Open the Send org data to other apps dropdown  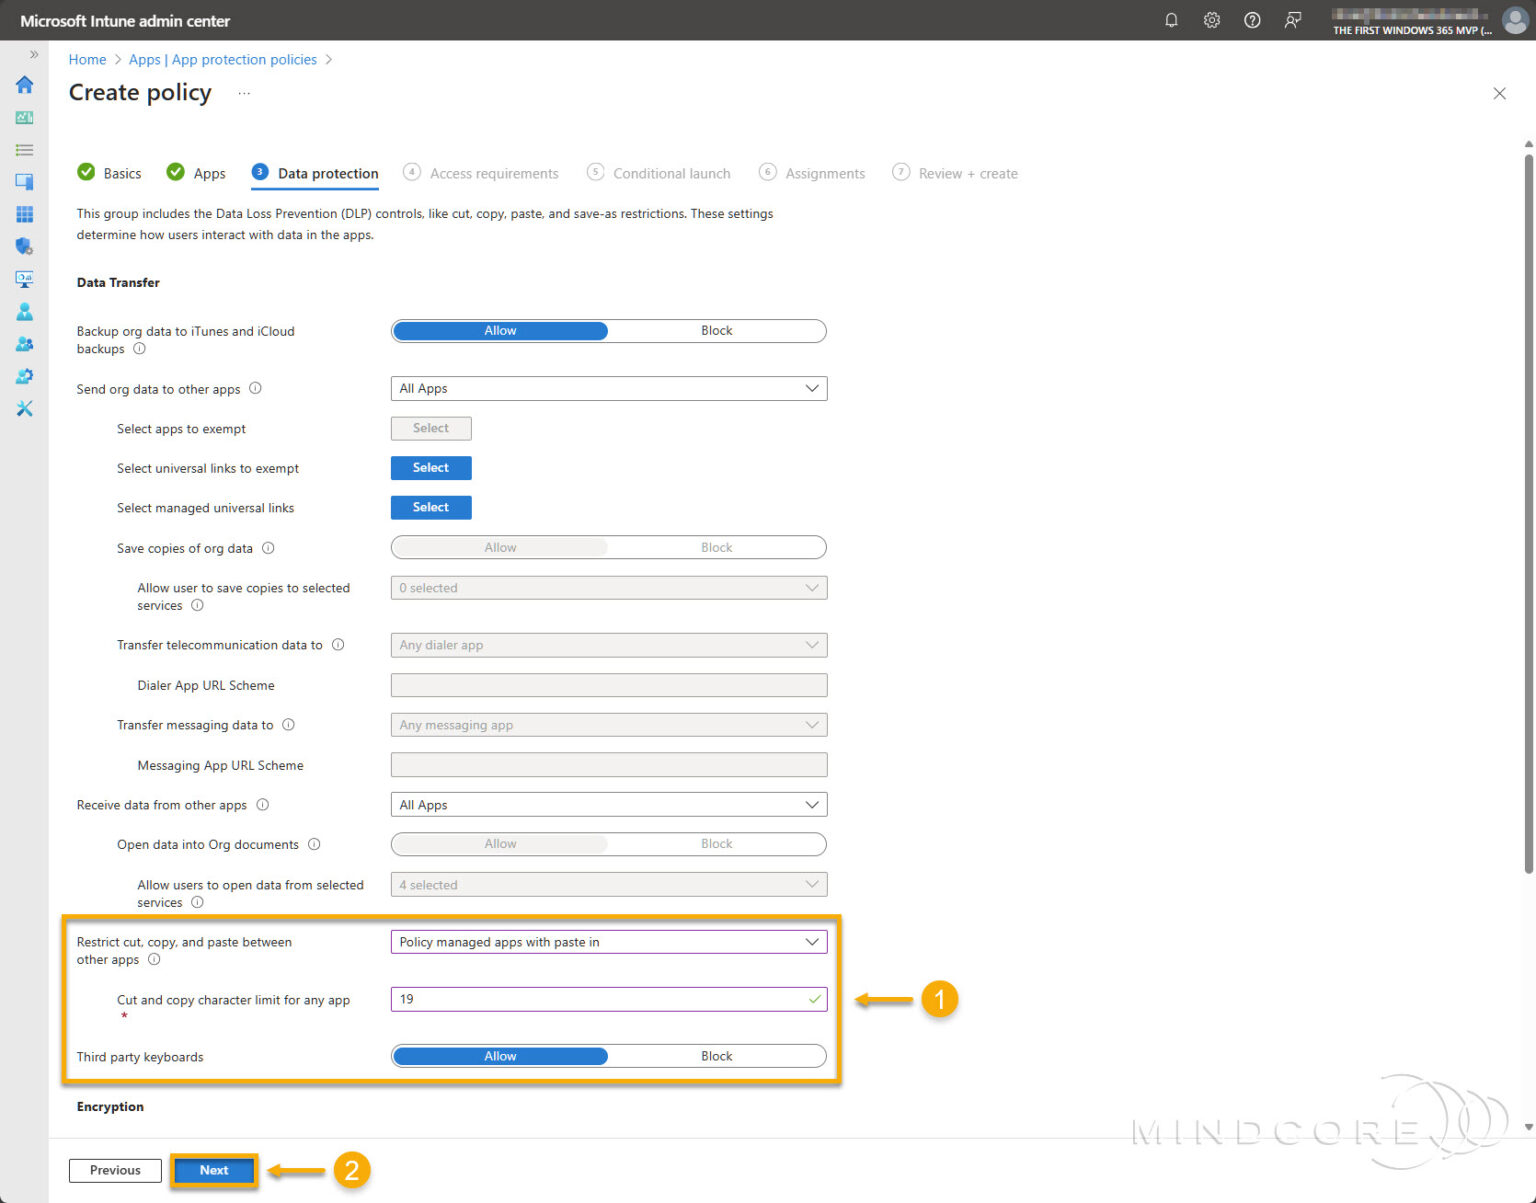pyautogui.click(x=608, y=388)
